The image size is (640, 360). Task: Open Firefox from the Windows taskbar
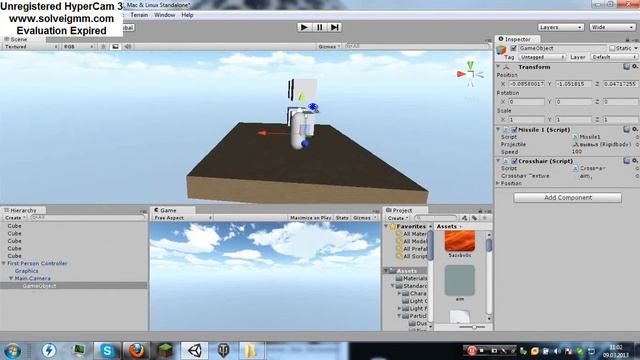(136, 351)
